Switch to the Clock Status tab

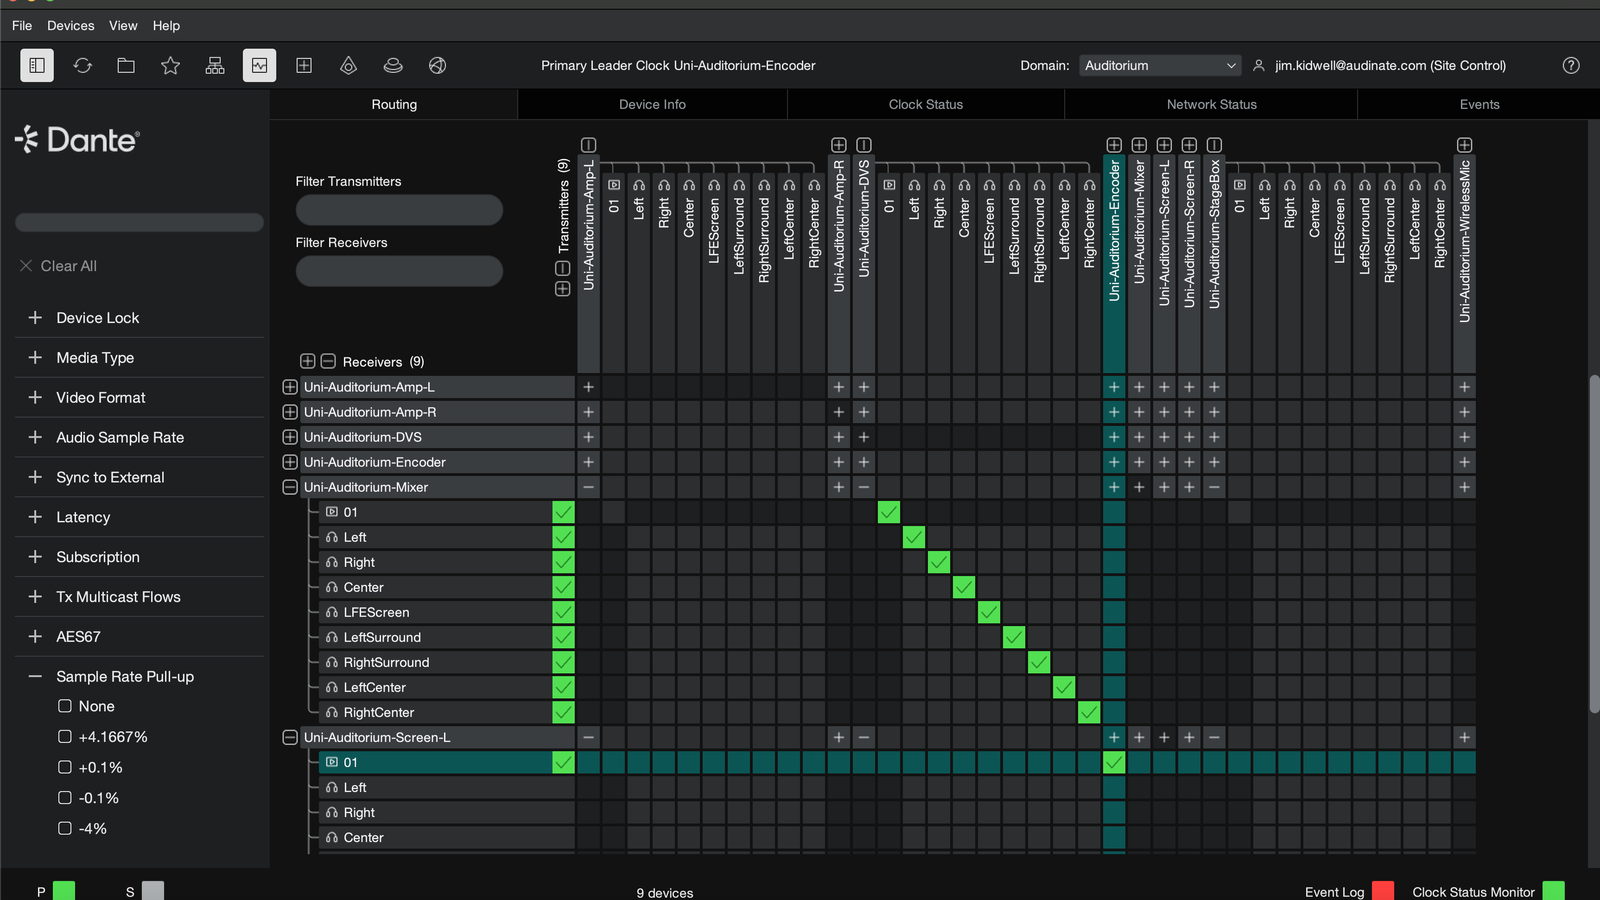point(926,104)
